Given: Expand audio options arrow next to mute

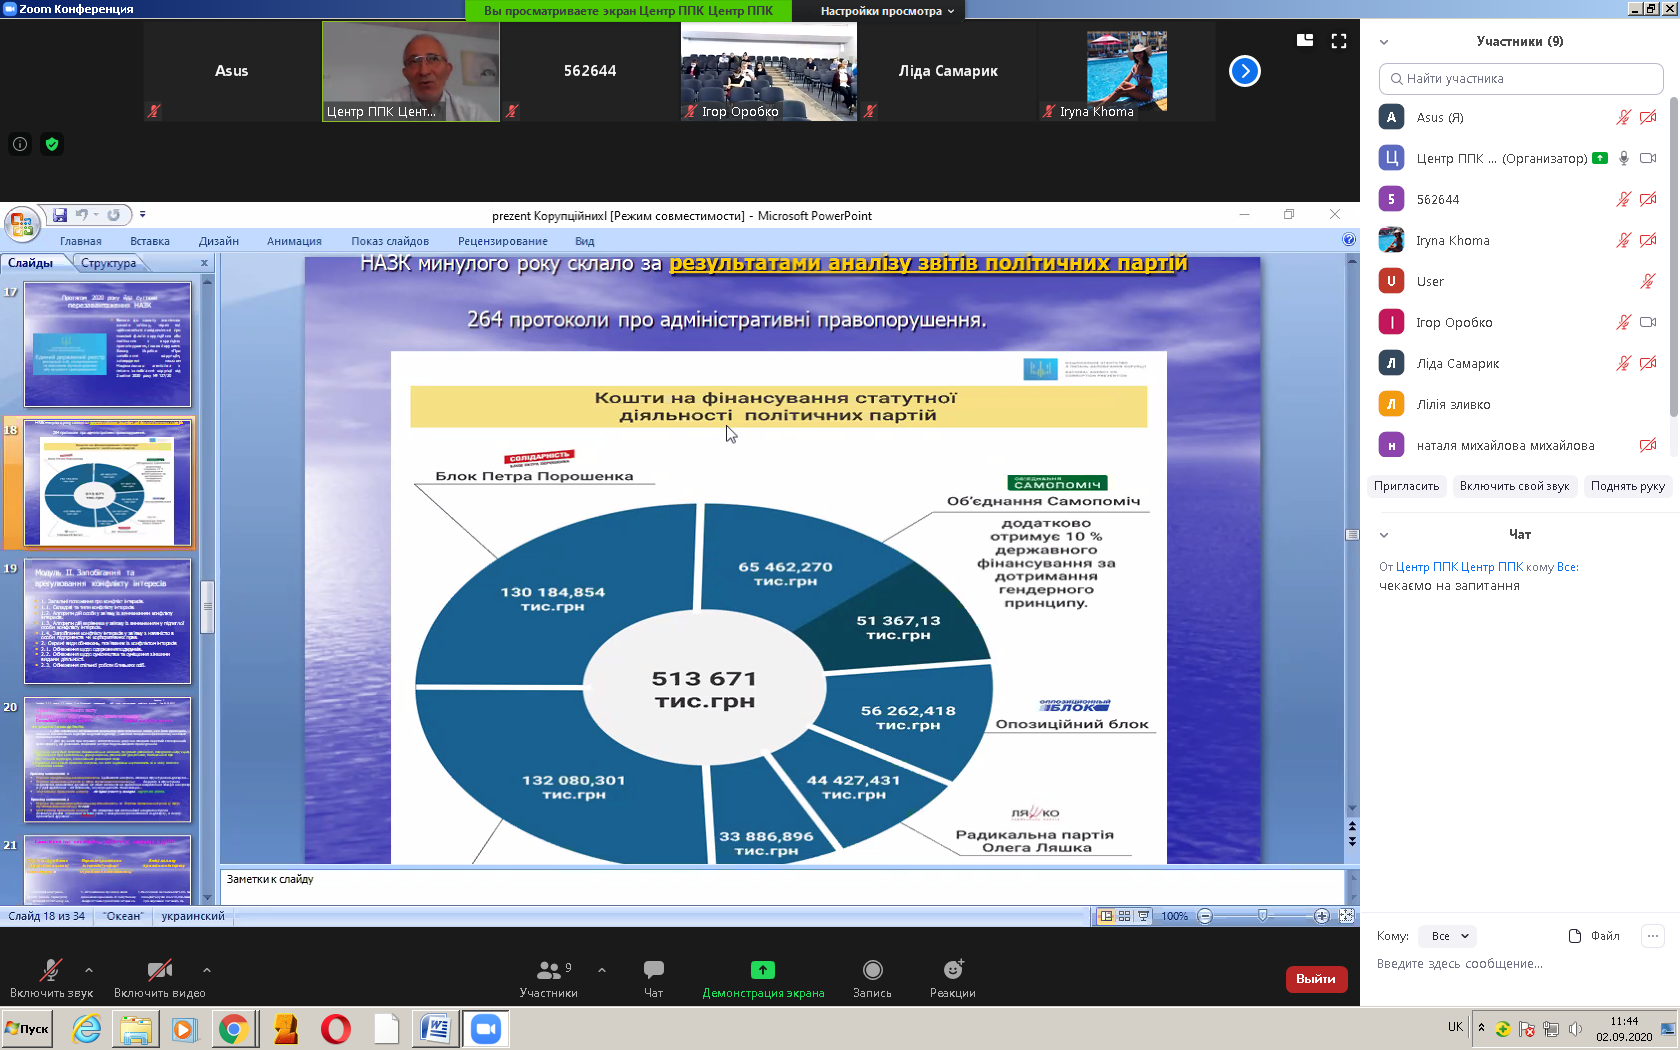Looking at the screenshot, I should [x=89, y=970].
